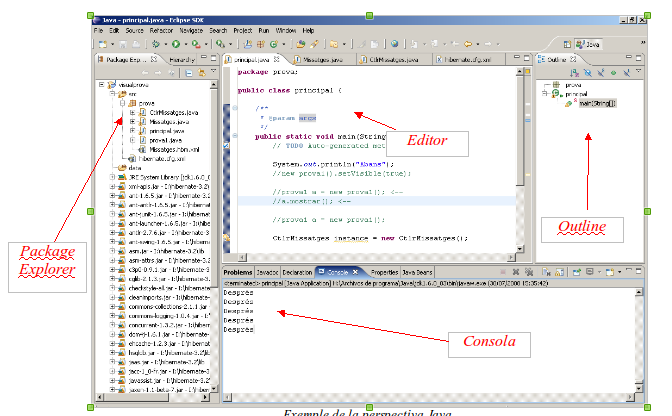The image size is (672, 416).
Task: Click Pin Console icon
Action: point(577,272)
